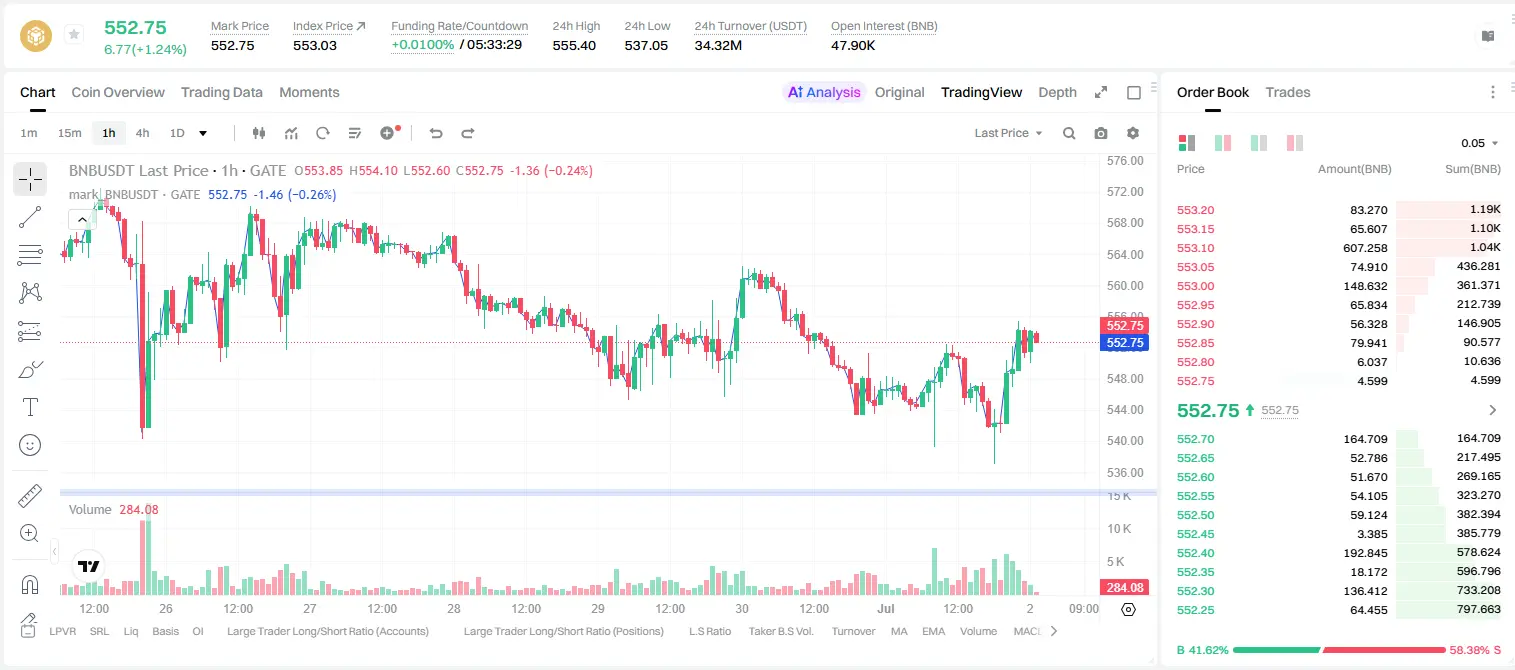Show only sell orders in order book

pyautogui.click(x=1295, y=143)
